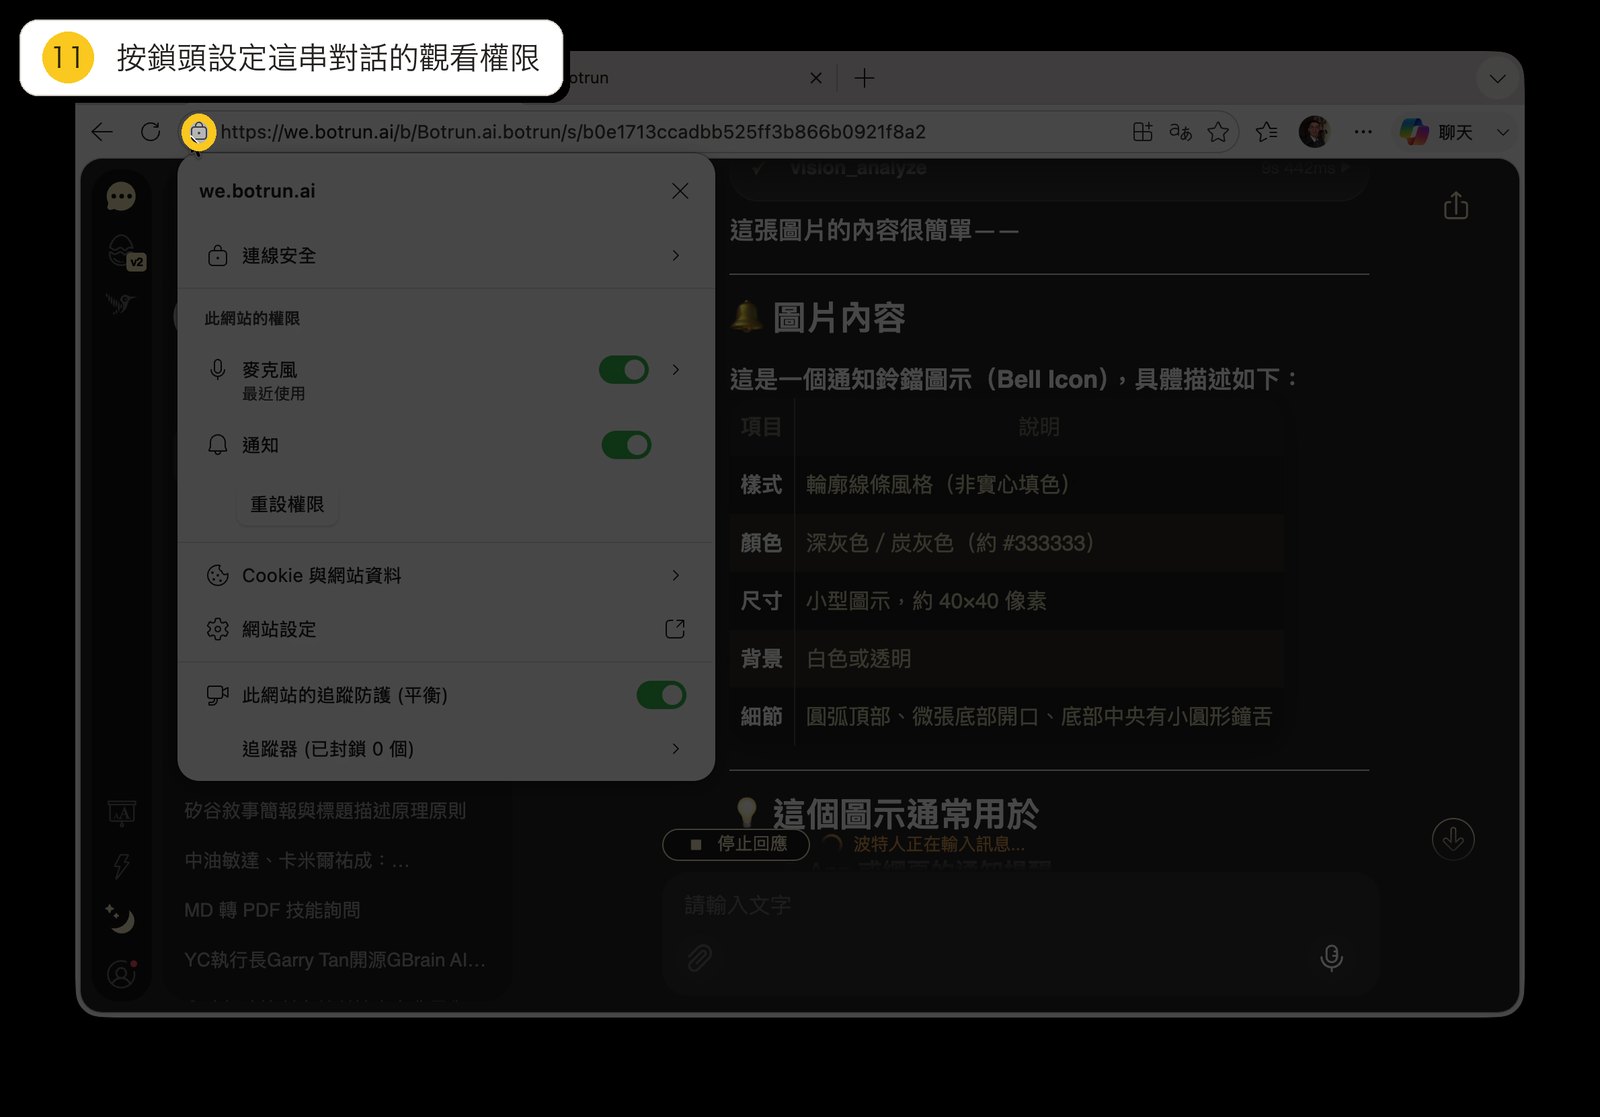Click the lock icon in address bar
Viewport: 1600px width, 1117px height.
click(x=198, y=132)
